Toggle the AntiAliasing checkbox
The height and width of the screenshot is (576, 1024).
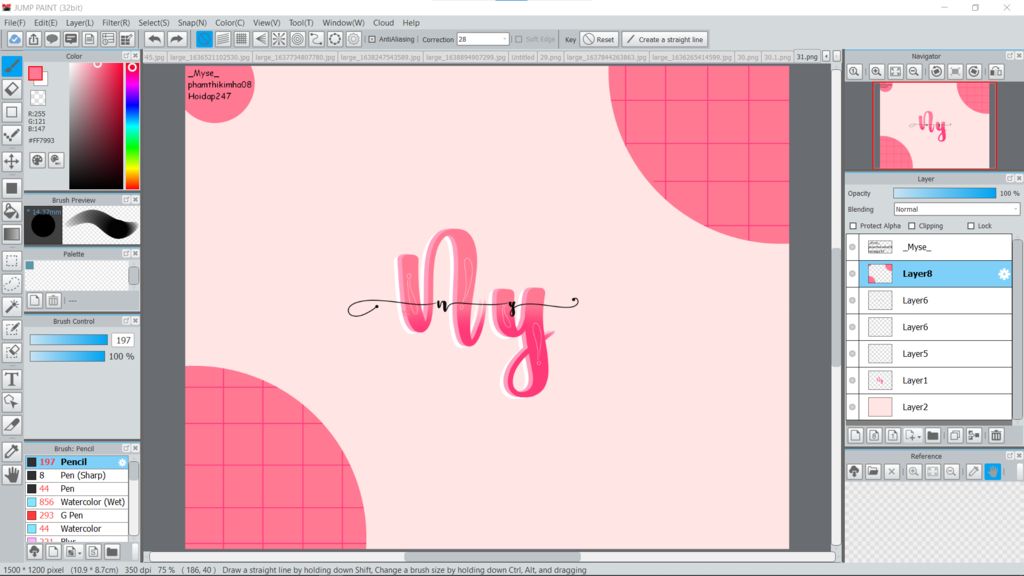pyautogui.click(x=372, y=39)
